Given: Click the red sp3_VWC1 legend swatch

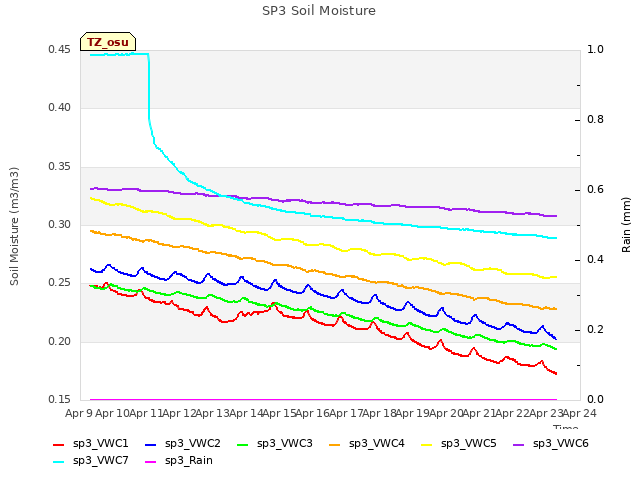Looking at the screenshot, I should pos(59,444).
